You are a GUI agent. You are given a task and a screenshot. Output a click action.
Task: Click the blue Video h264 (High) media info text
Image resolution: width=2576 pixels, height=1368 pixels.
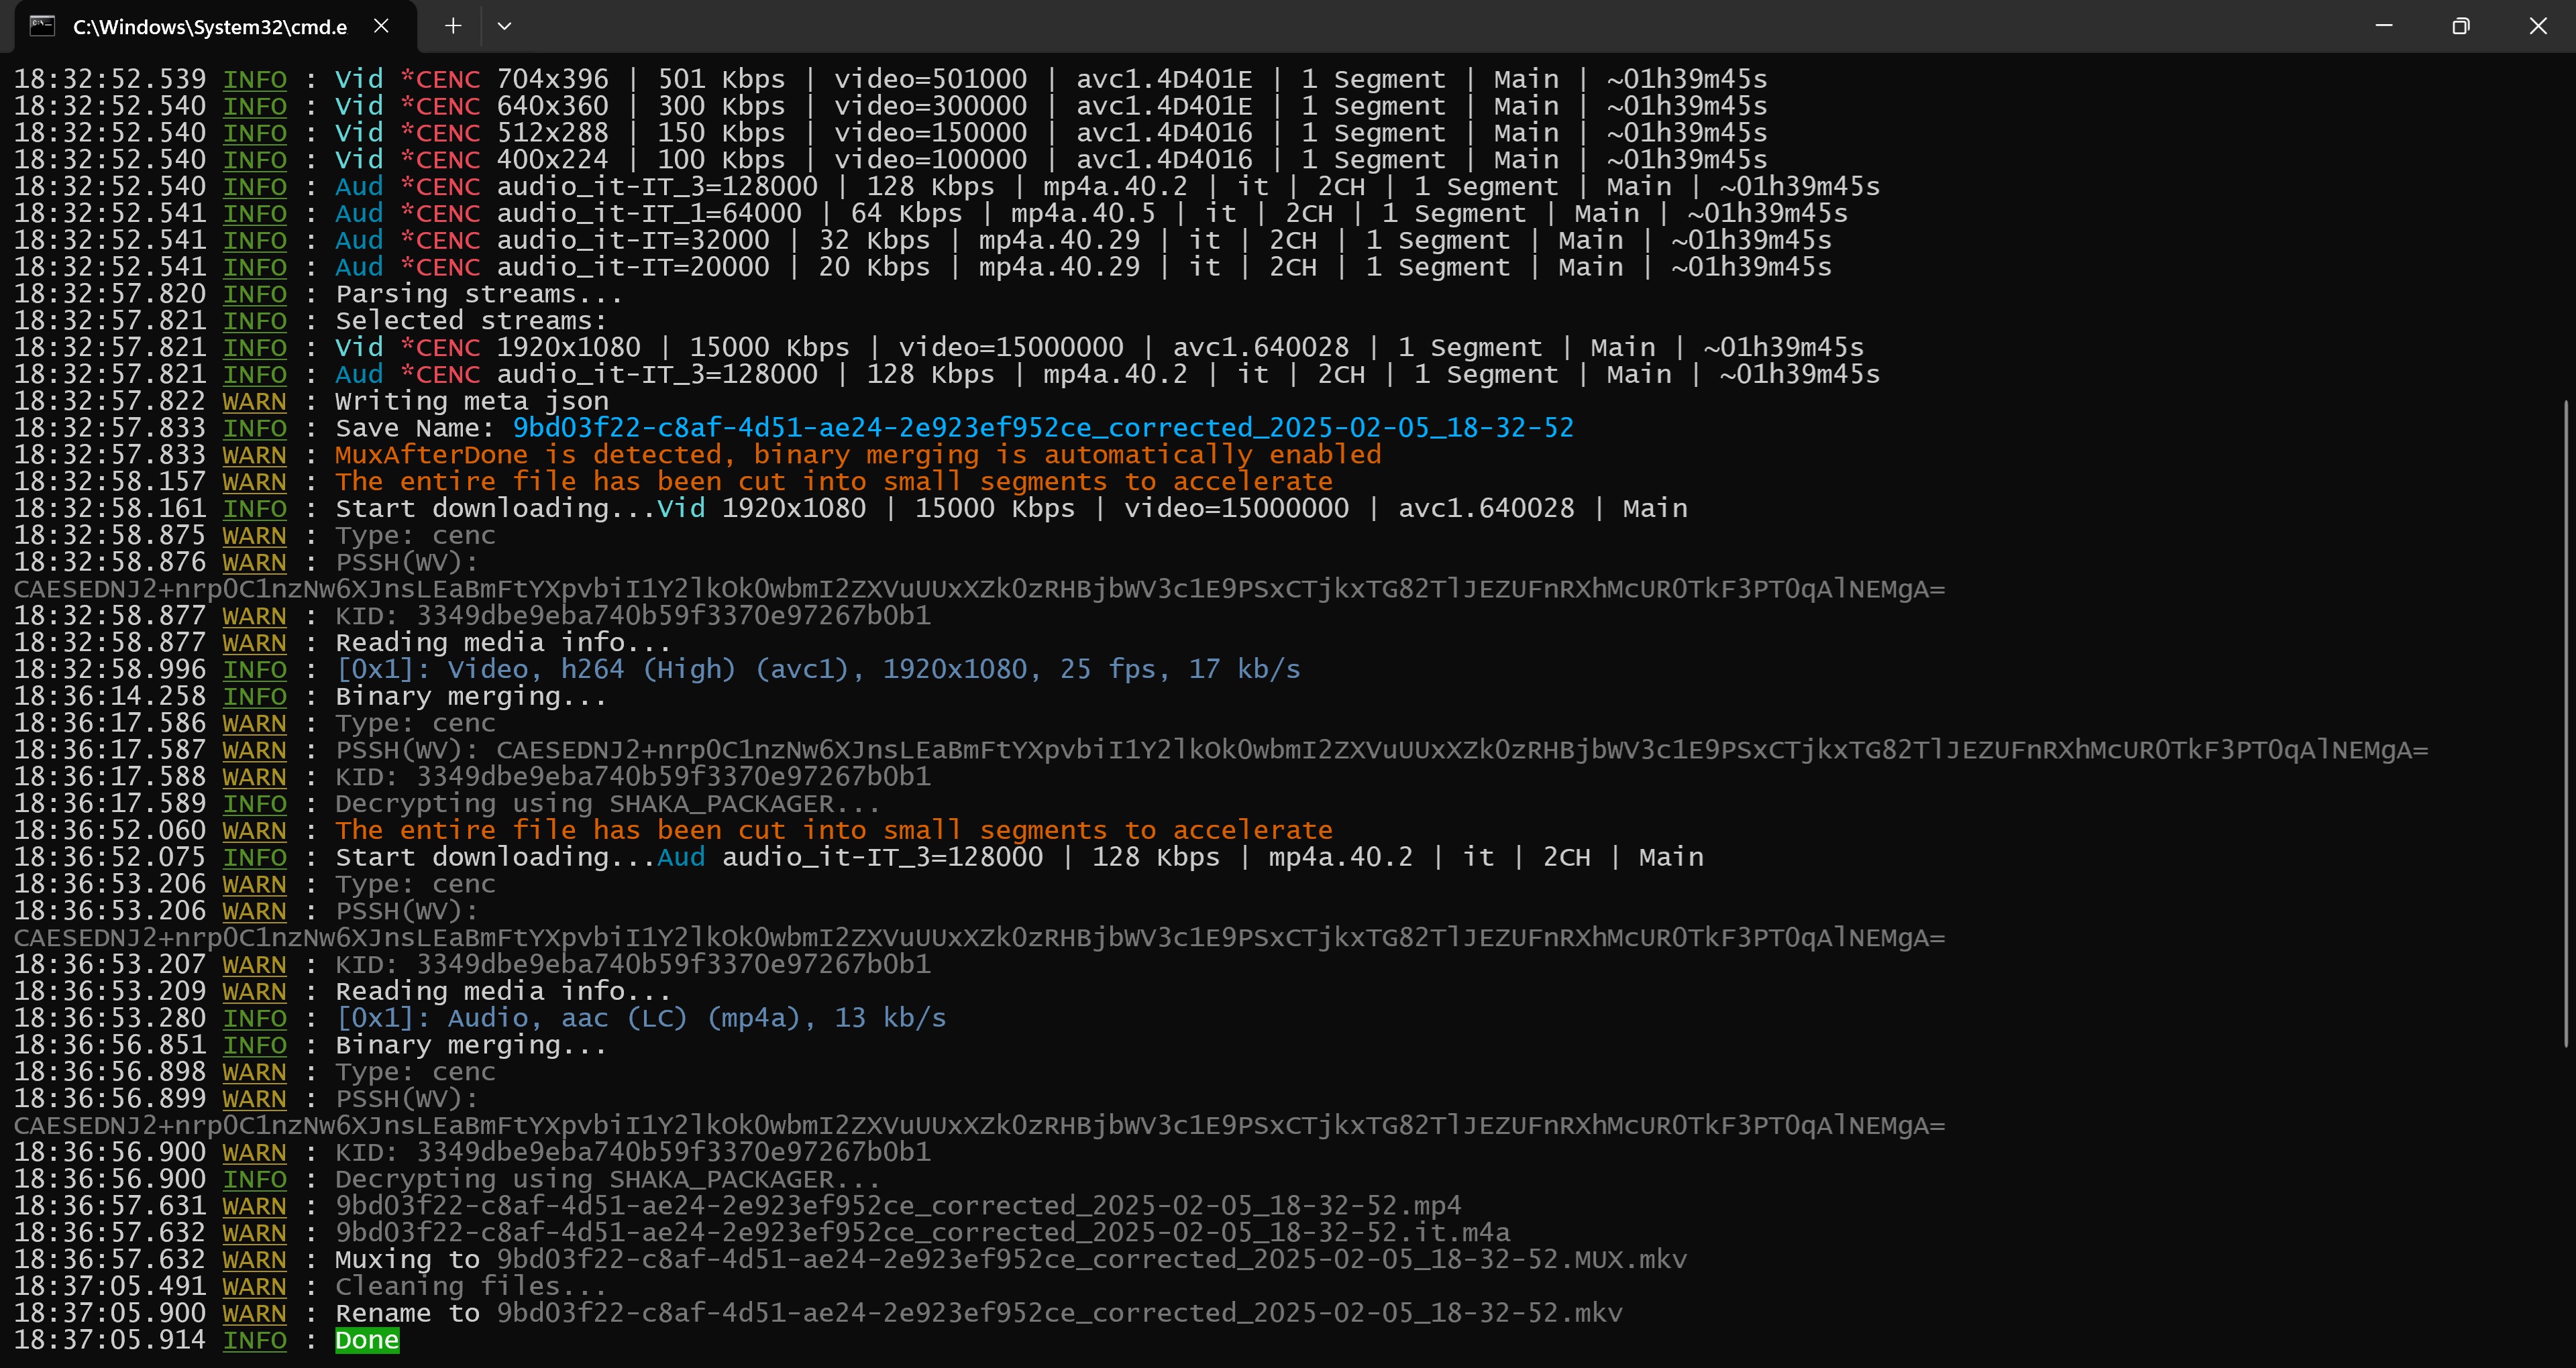coord(818,669)
